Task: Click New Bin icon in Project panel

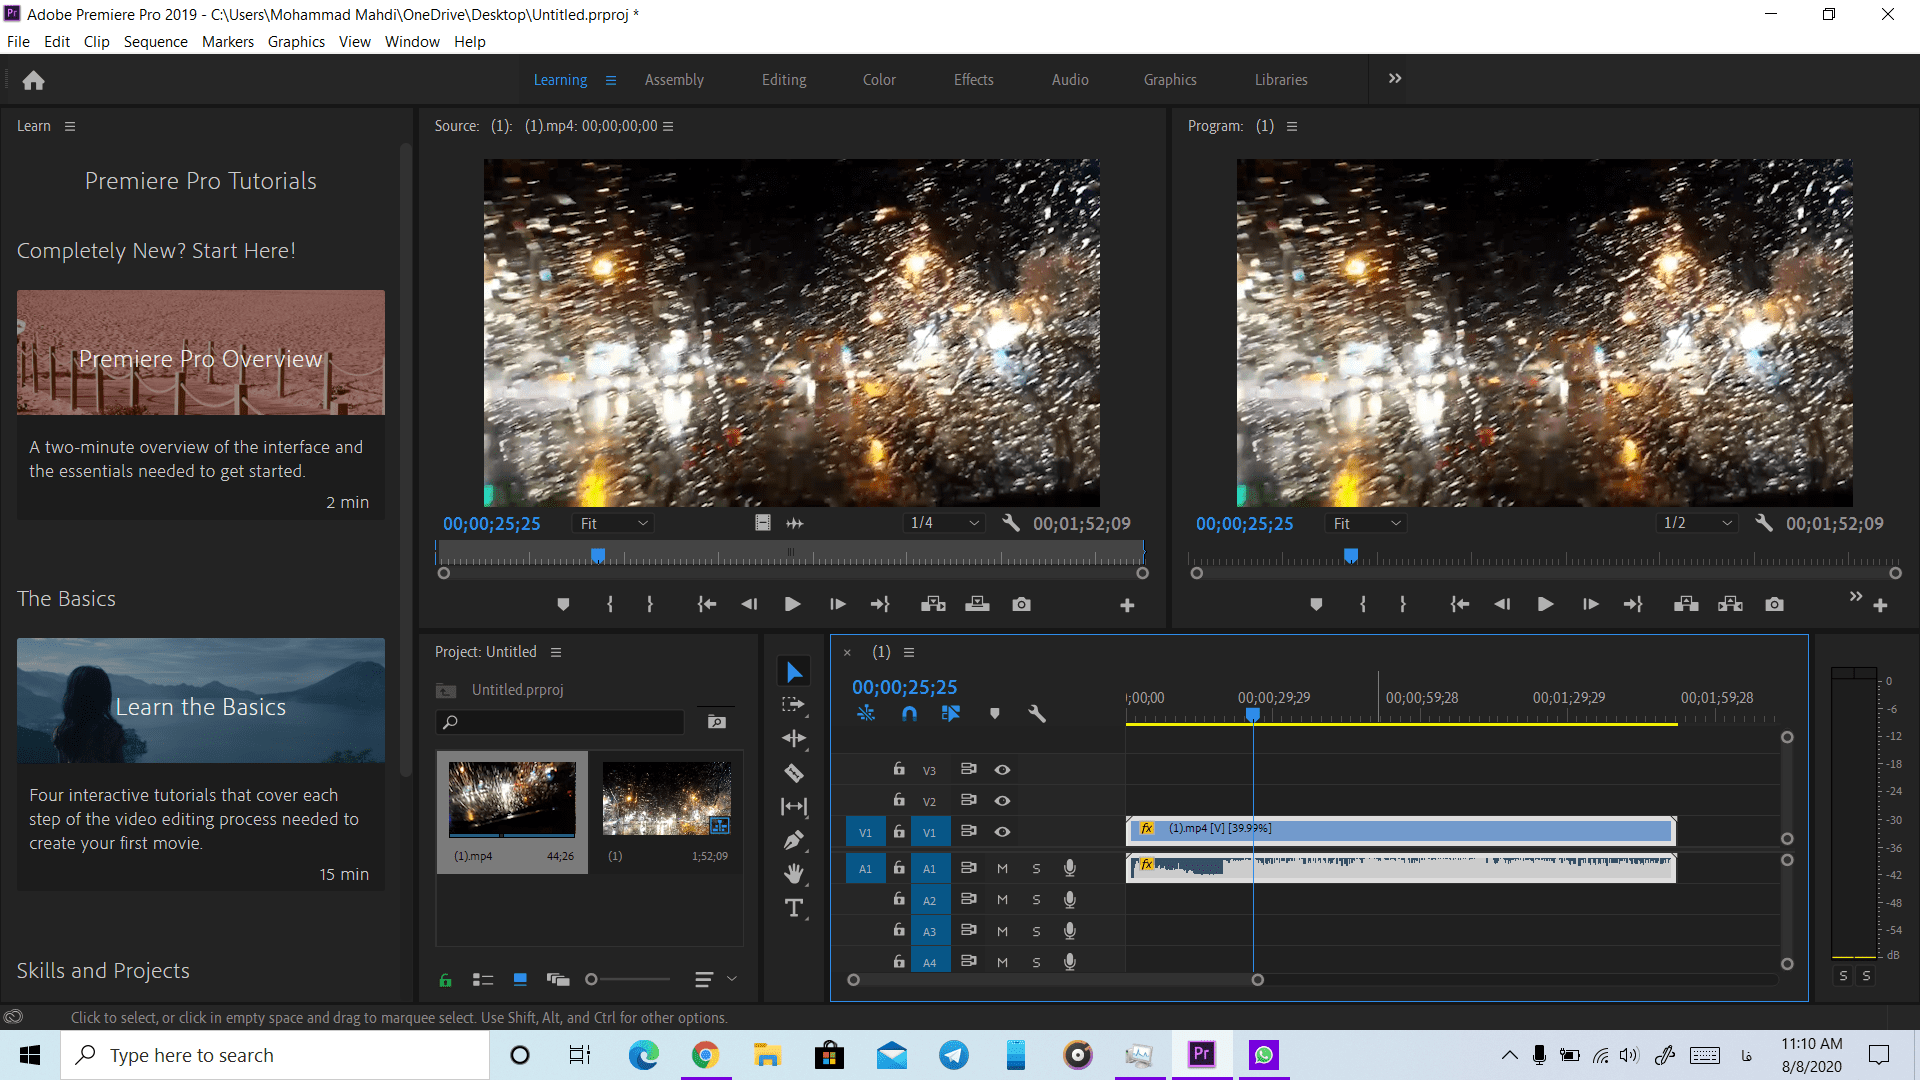Action: coord(717,721)
